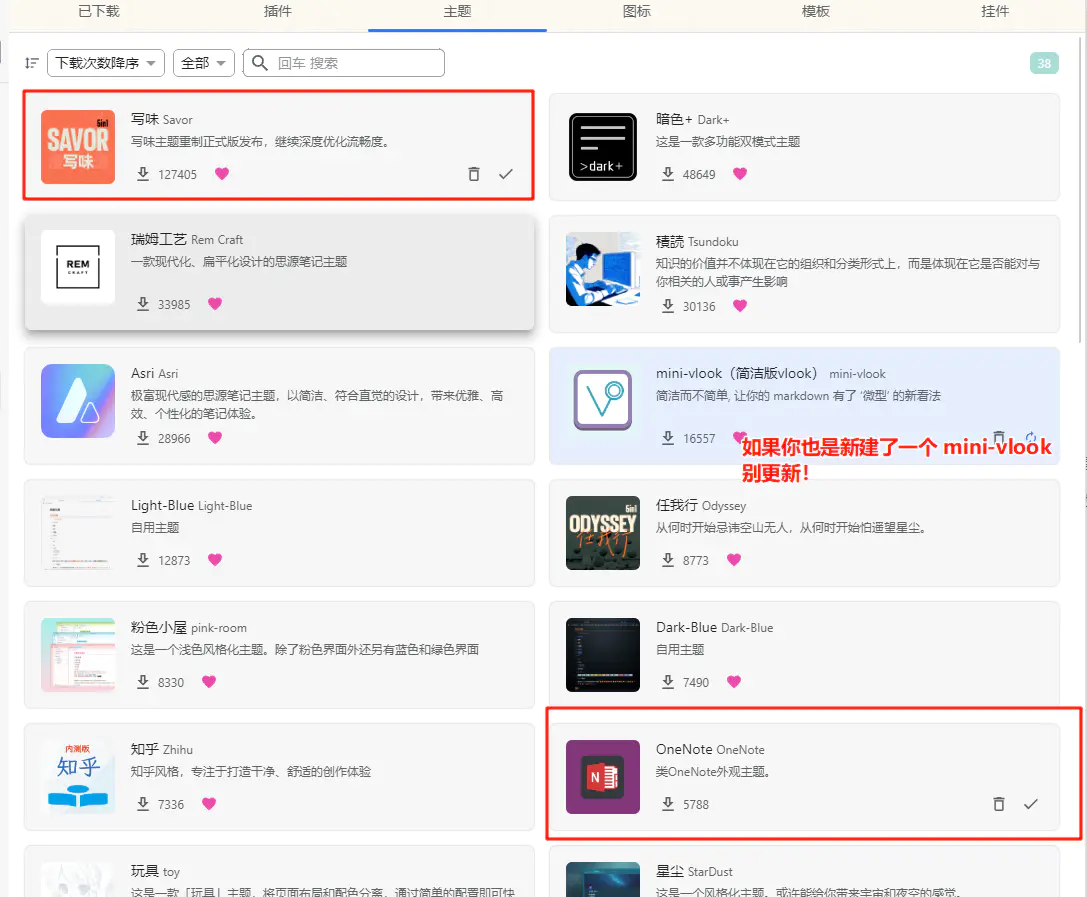Open the Light-Blue theme thumbnail
This screenshot has width=1087, height=897.
pyautogui.click(x=78, y=533)
